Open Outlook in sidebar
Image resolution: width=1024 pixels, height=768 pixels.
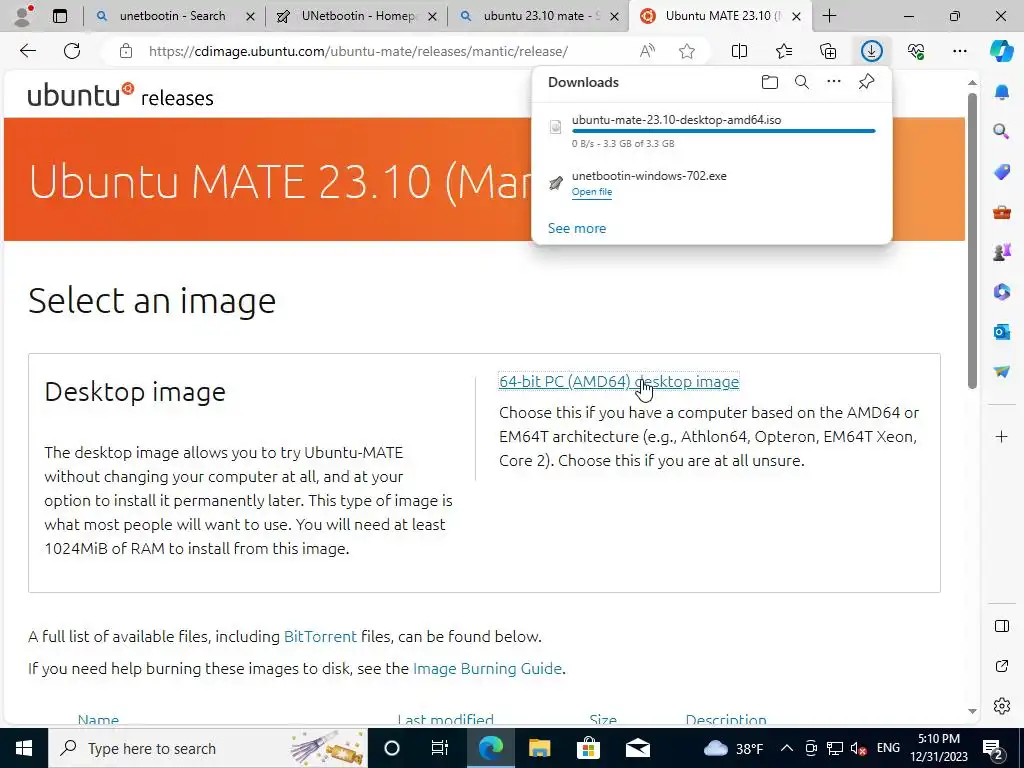(1002, 332)
